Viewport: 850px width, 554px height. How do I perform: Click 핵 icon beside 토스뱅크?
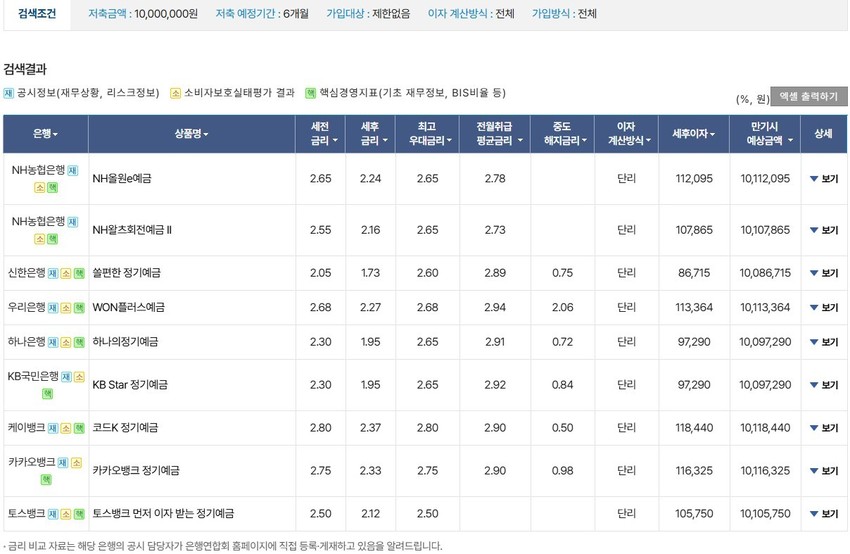(79, 514)
